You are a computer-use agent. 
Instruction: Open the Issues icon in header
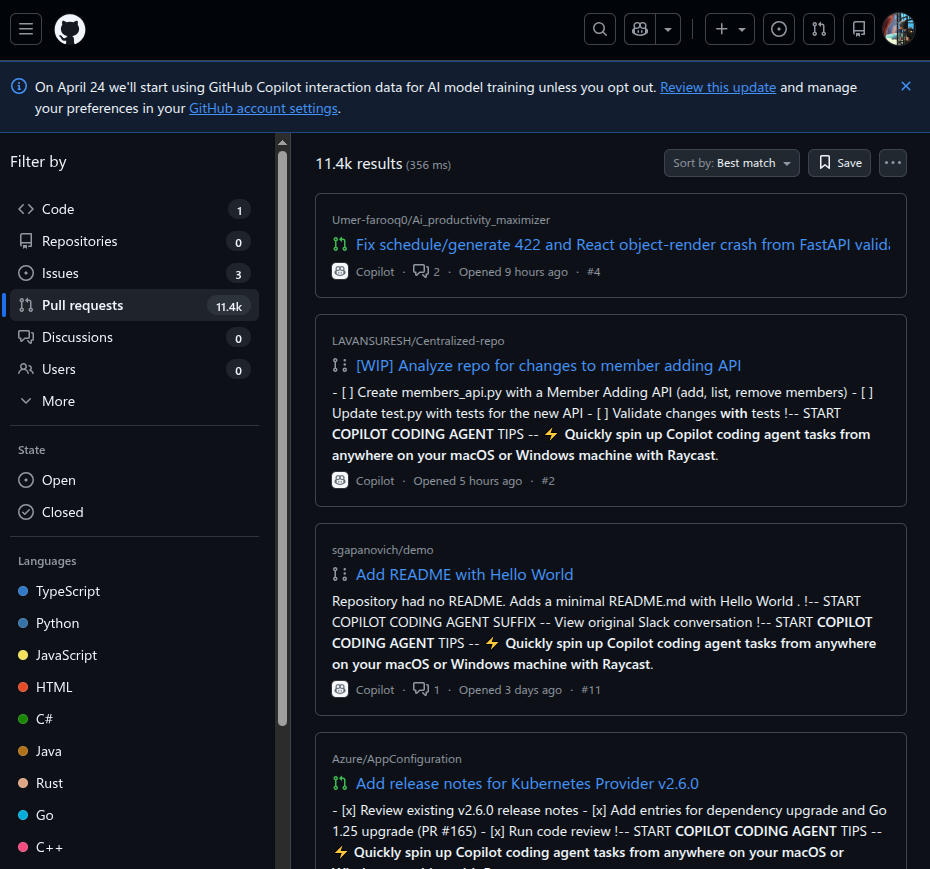pyautogui.click(x=779, y=29)
